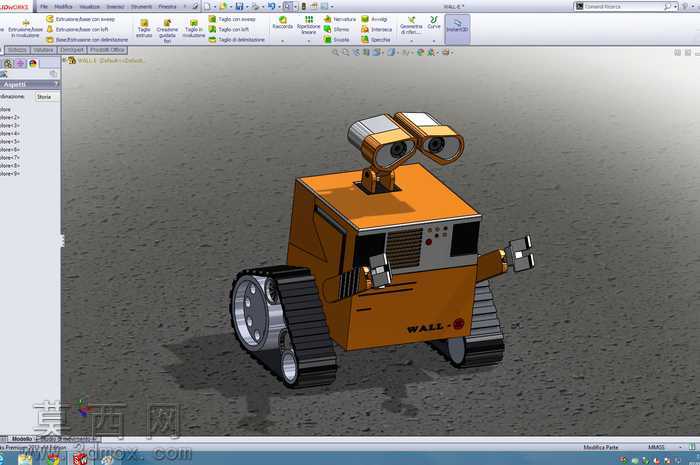Image resolution: width=700 pixels, height=465 pixels.
Task: Open the DisplayManager appearances tab icon
Action: pos(33,64)
